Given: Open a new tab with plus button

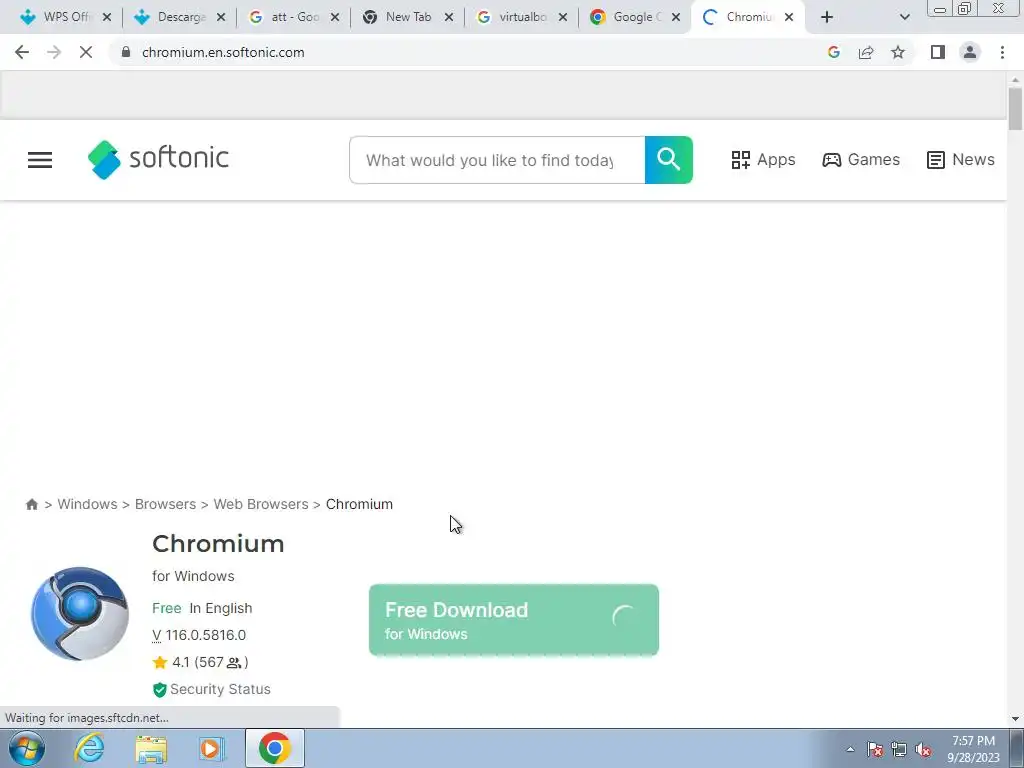Looking at the screenshot, I should point(827,17).
